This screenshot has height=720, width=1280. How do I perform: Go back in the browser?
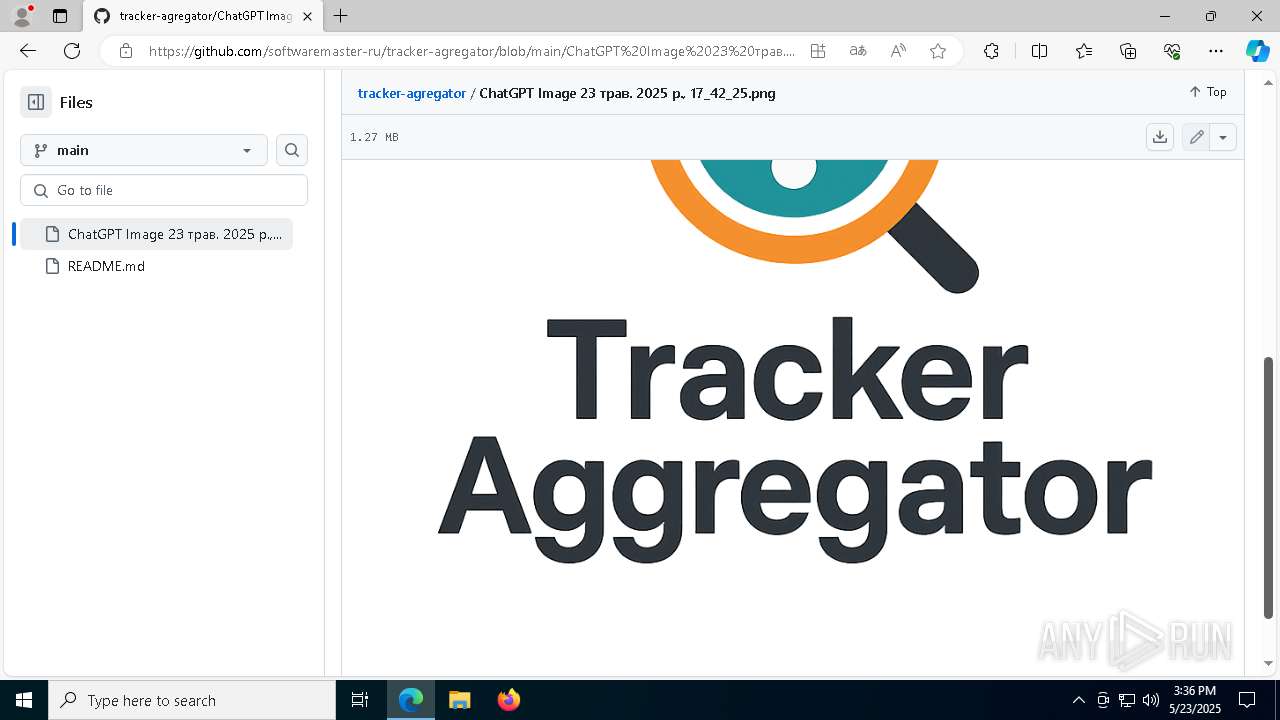[28, 51]
